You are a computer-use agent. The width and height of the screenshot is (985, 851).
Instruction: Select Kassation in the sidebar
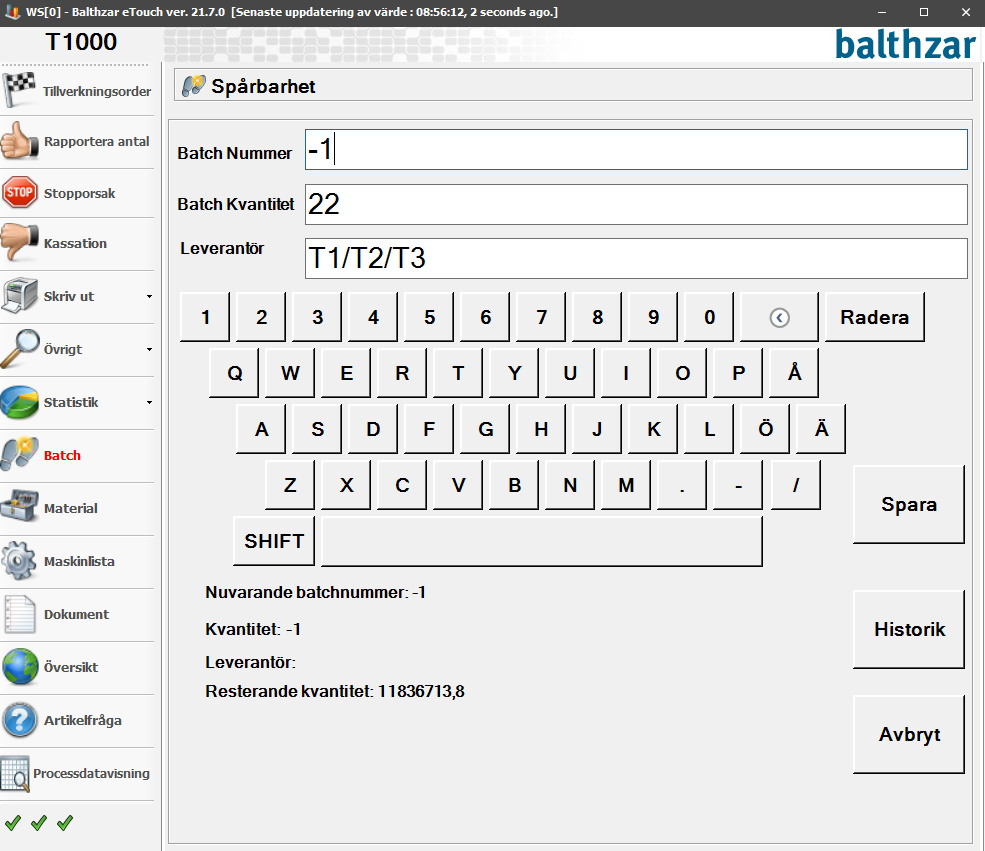pyautogui.click(x=77, y=243)
